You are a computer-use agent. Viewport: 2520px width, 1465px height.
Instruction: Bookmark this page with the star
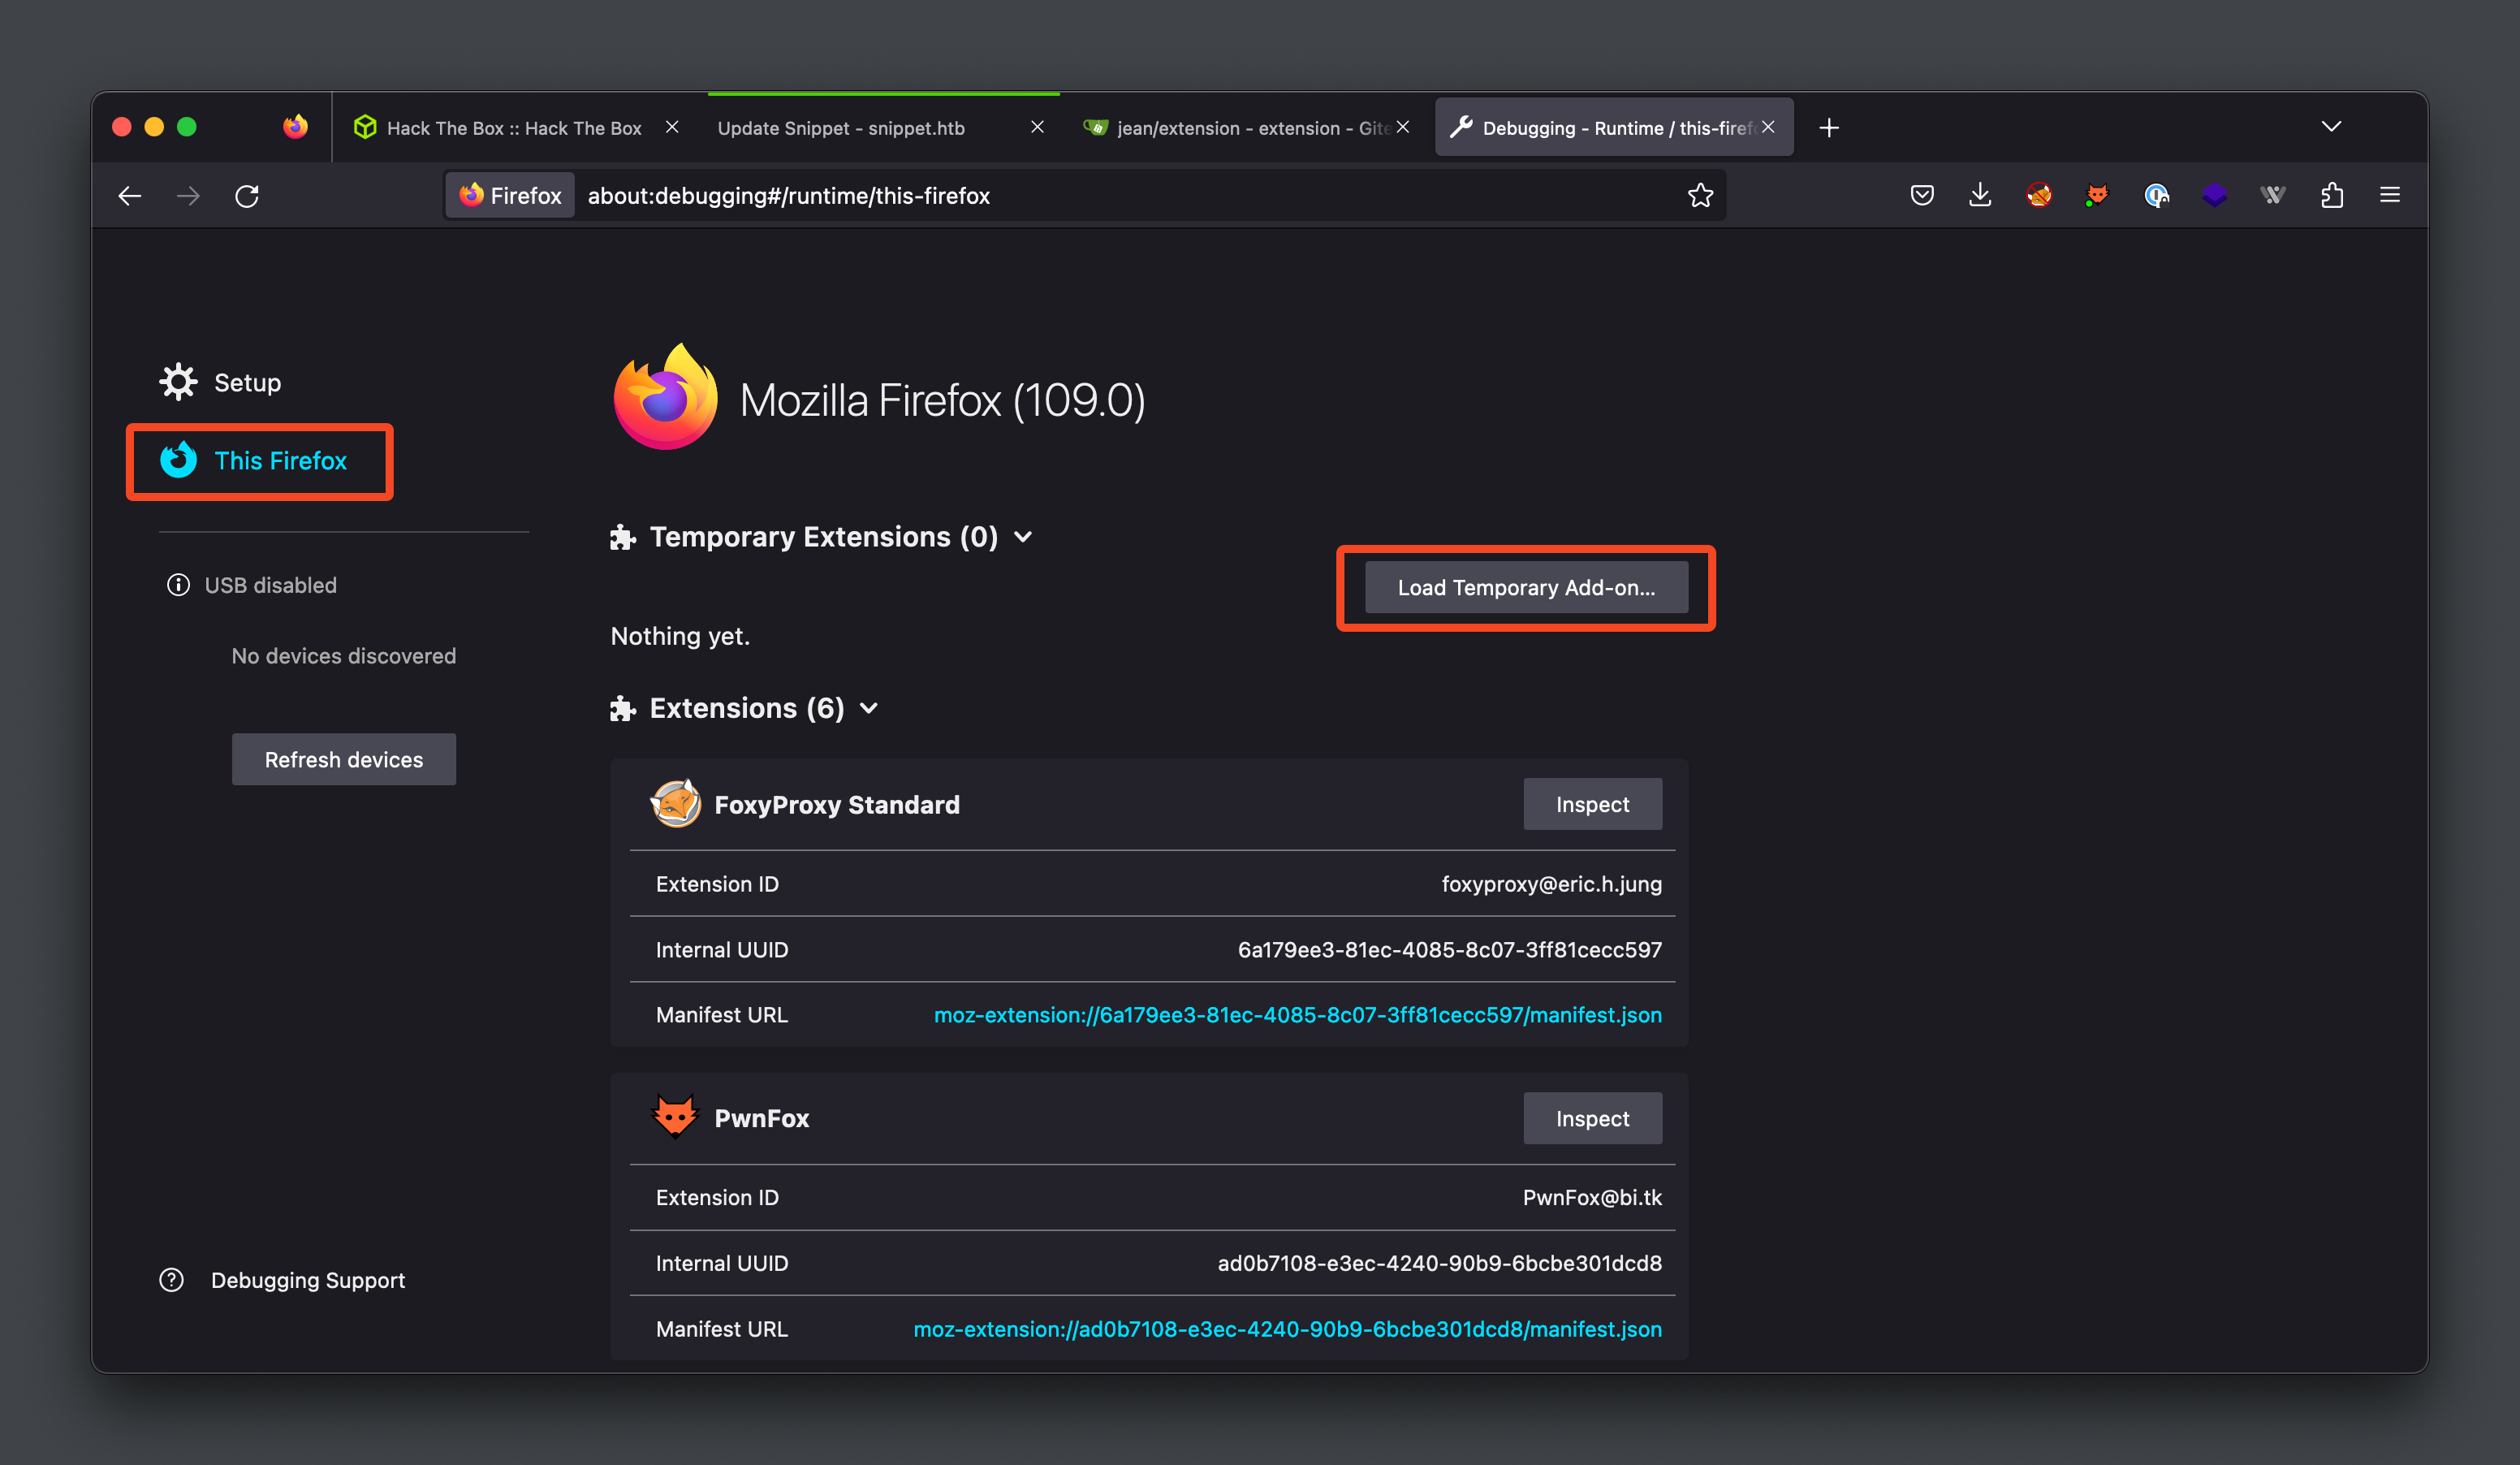[x=1700, y=196]
